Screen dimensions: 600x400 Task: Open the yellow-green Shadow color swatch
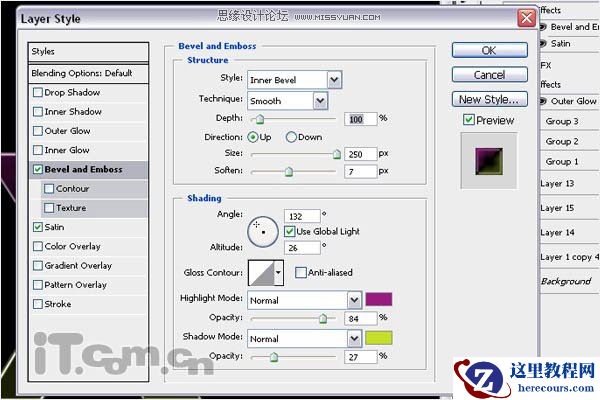coord(379,338)
